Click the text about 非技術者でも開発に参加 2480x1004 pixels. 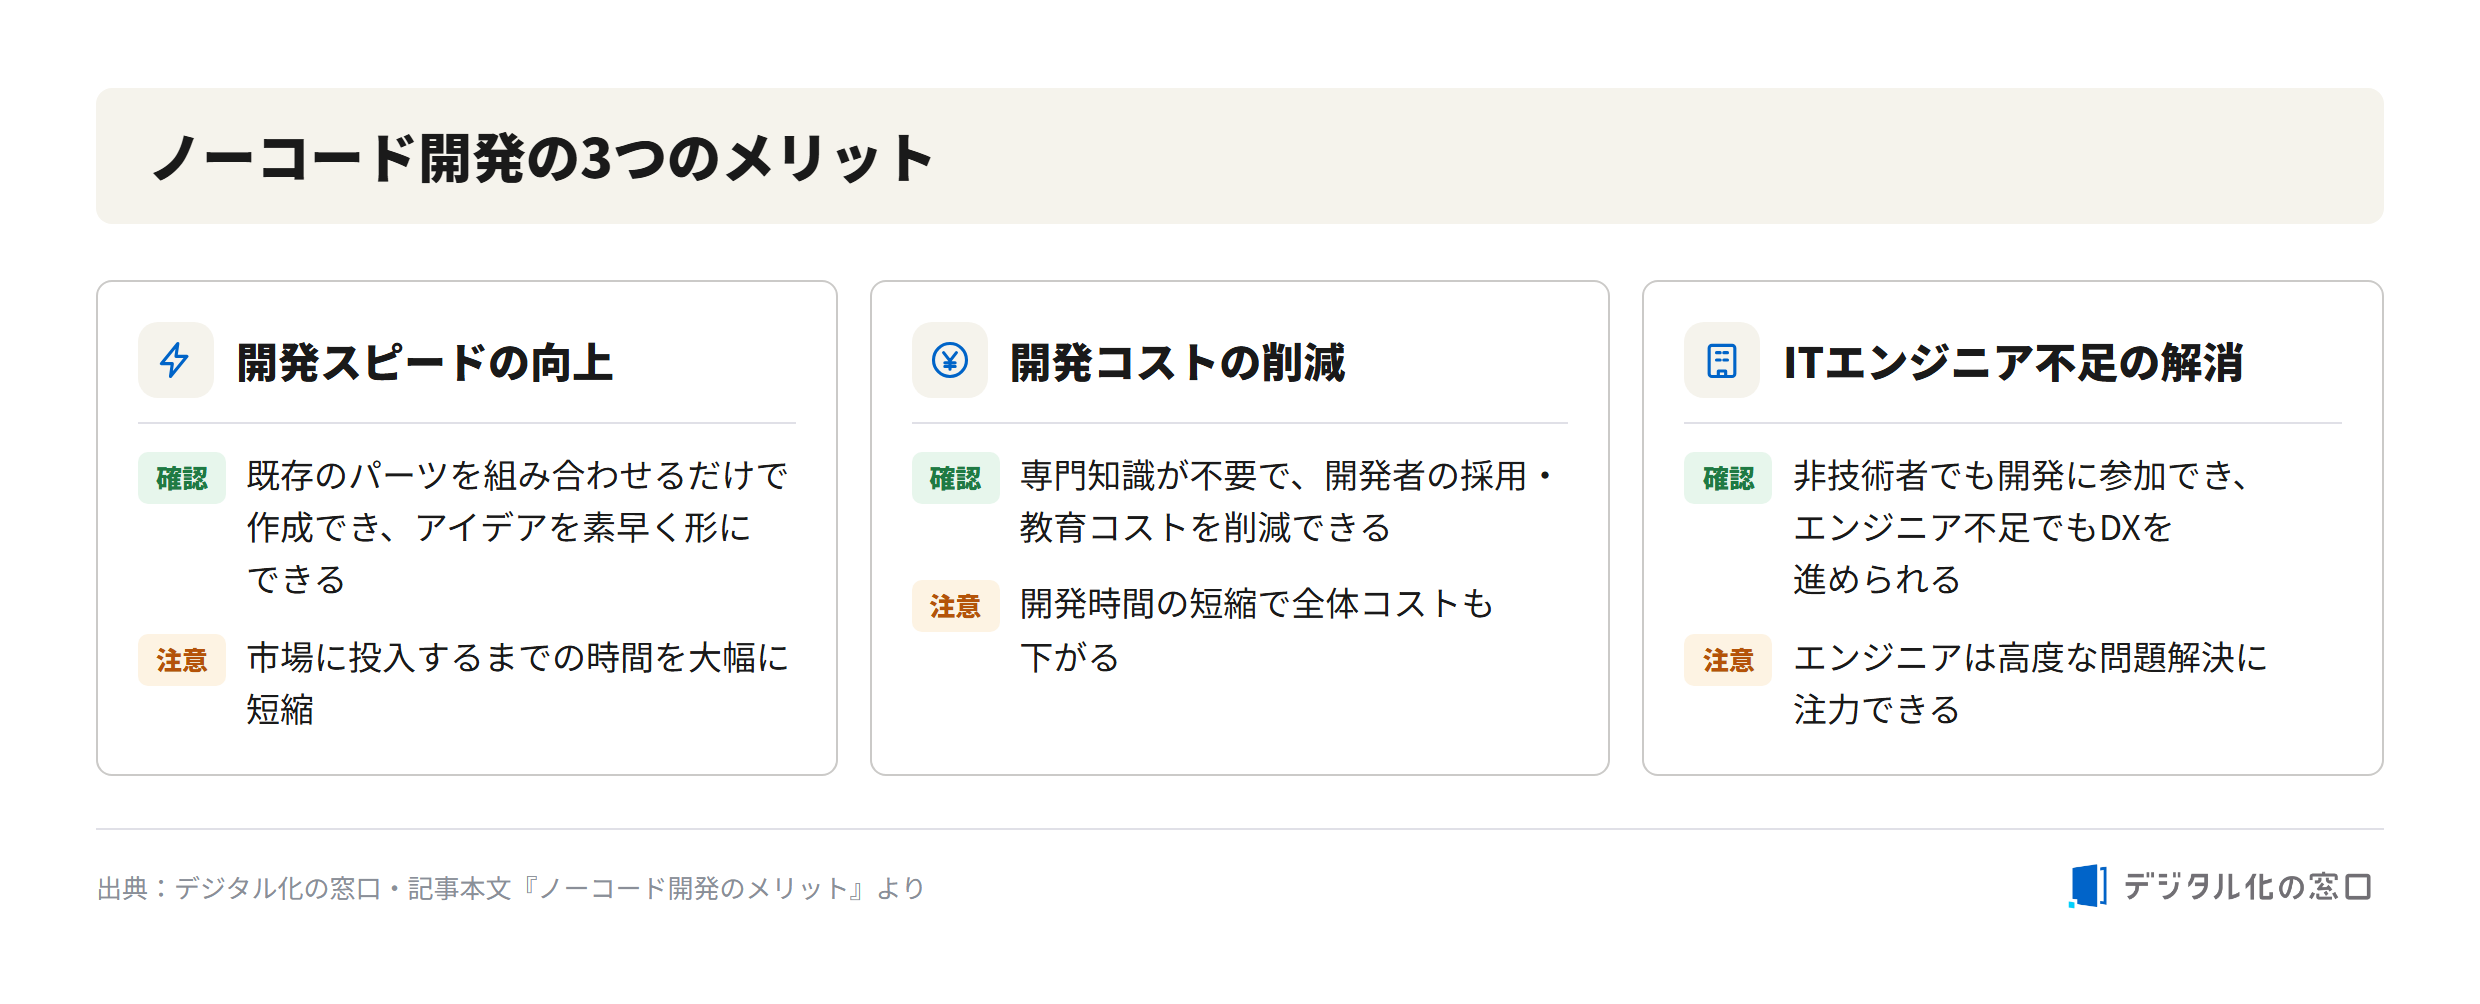tap(2021, 527)
